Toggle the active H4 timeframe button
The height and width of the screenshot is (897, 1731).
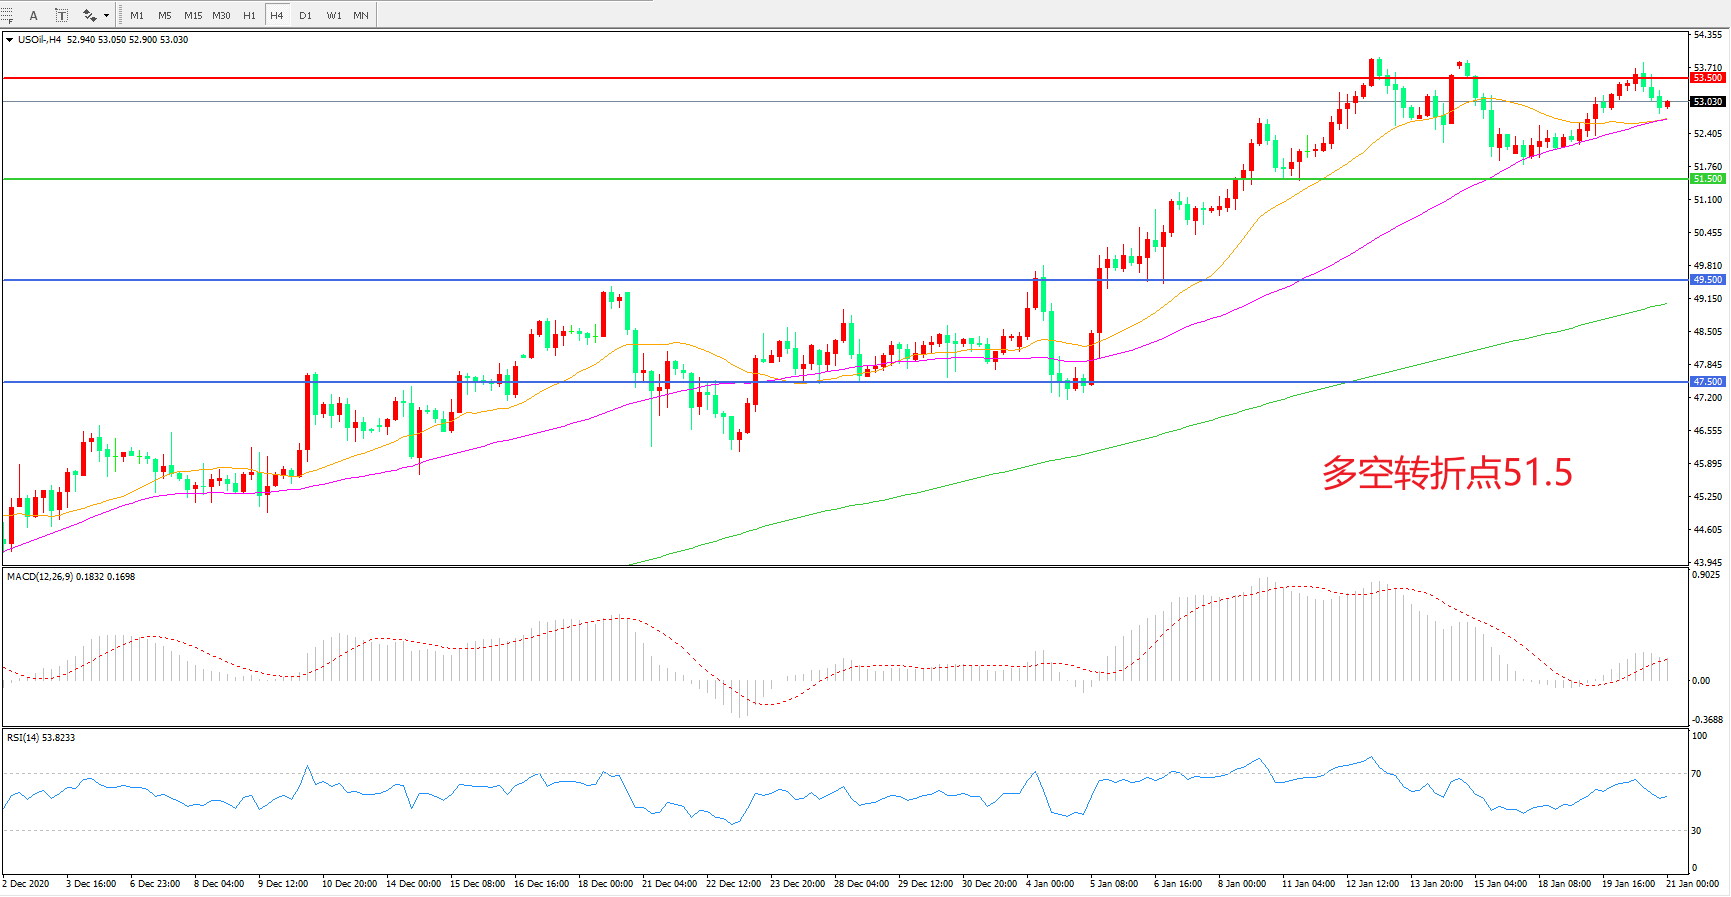click(277, 15)
